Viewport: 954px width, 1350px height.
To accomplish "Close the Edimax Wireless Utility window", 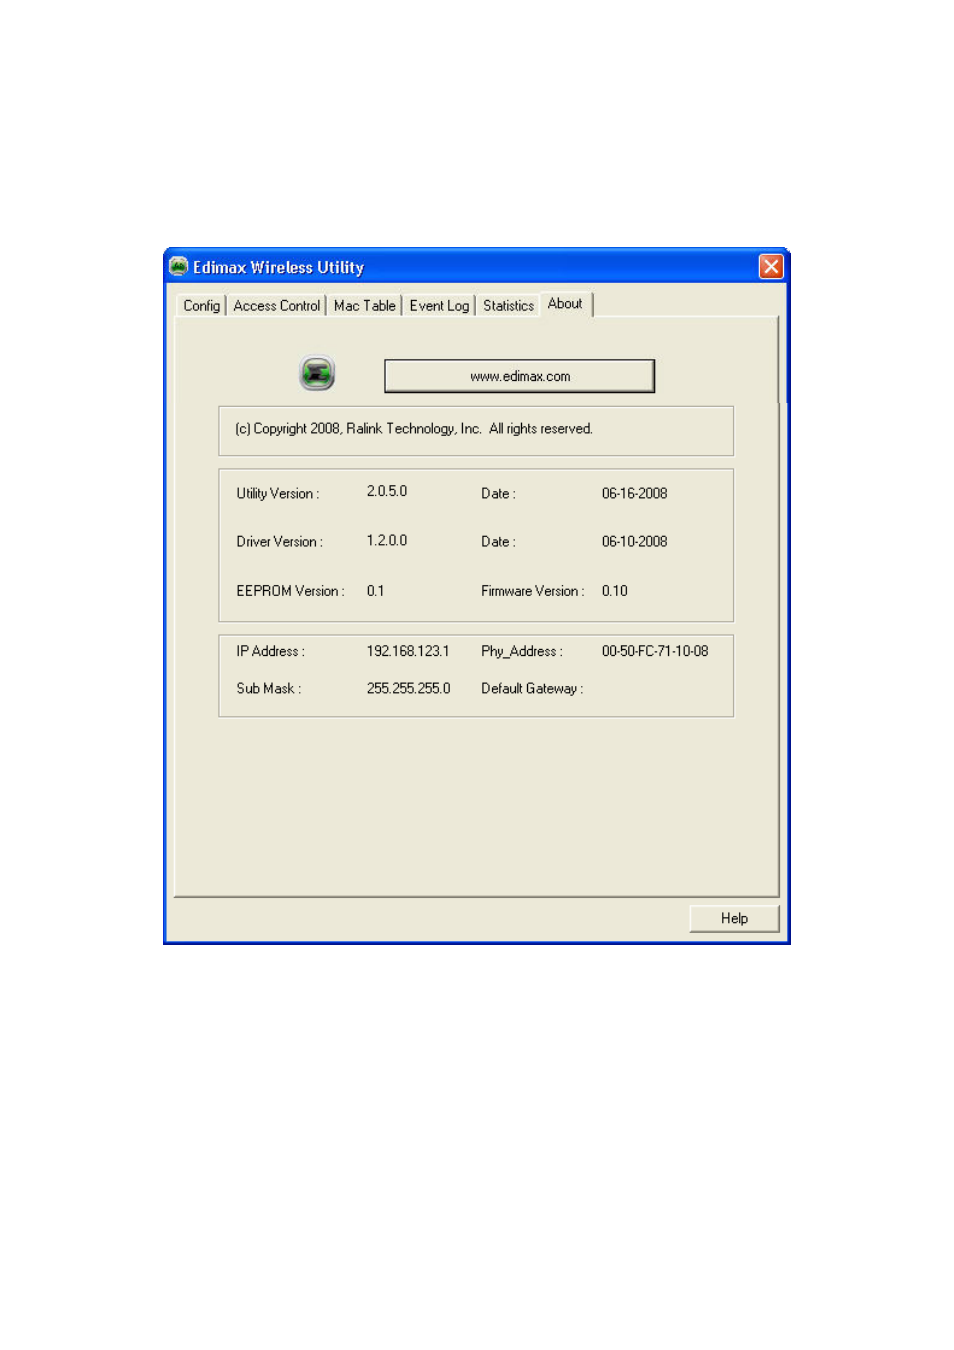I will pyautogui.click(x=770, y=266).
